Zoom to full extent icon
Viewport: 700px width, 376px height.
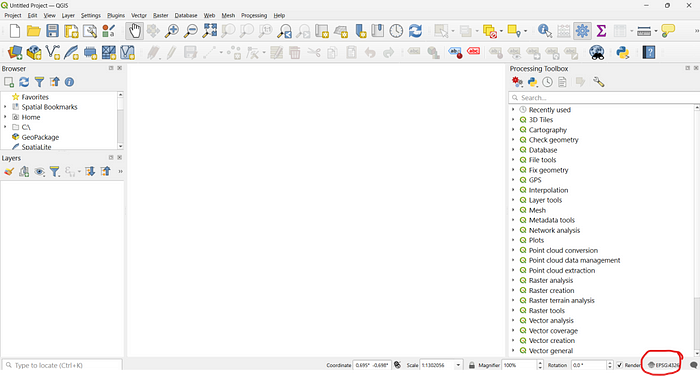209,31
